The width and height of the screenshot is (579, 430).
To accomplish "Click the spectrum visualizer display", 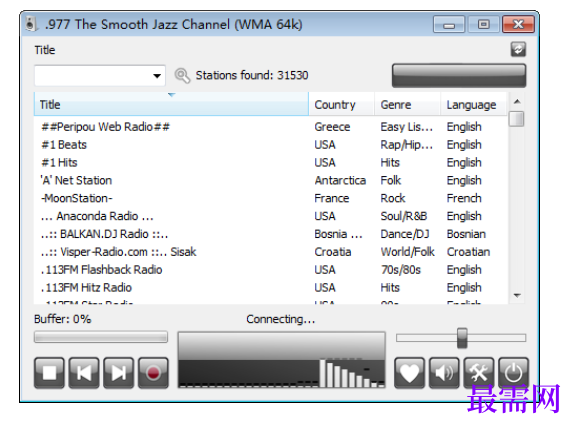I will click(281, 359).
